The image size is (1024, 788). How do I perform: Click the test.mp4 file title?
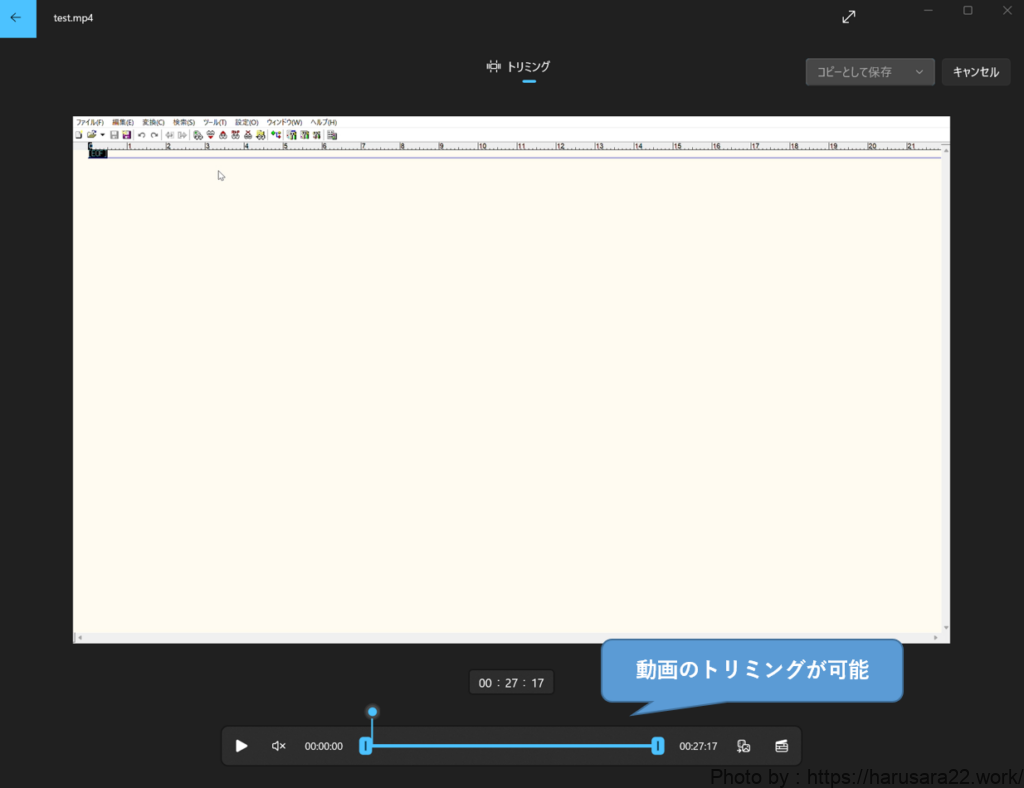tap(73, 18)
